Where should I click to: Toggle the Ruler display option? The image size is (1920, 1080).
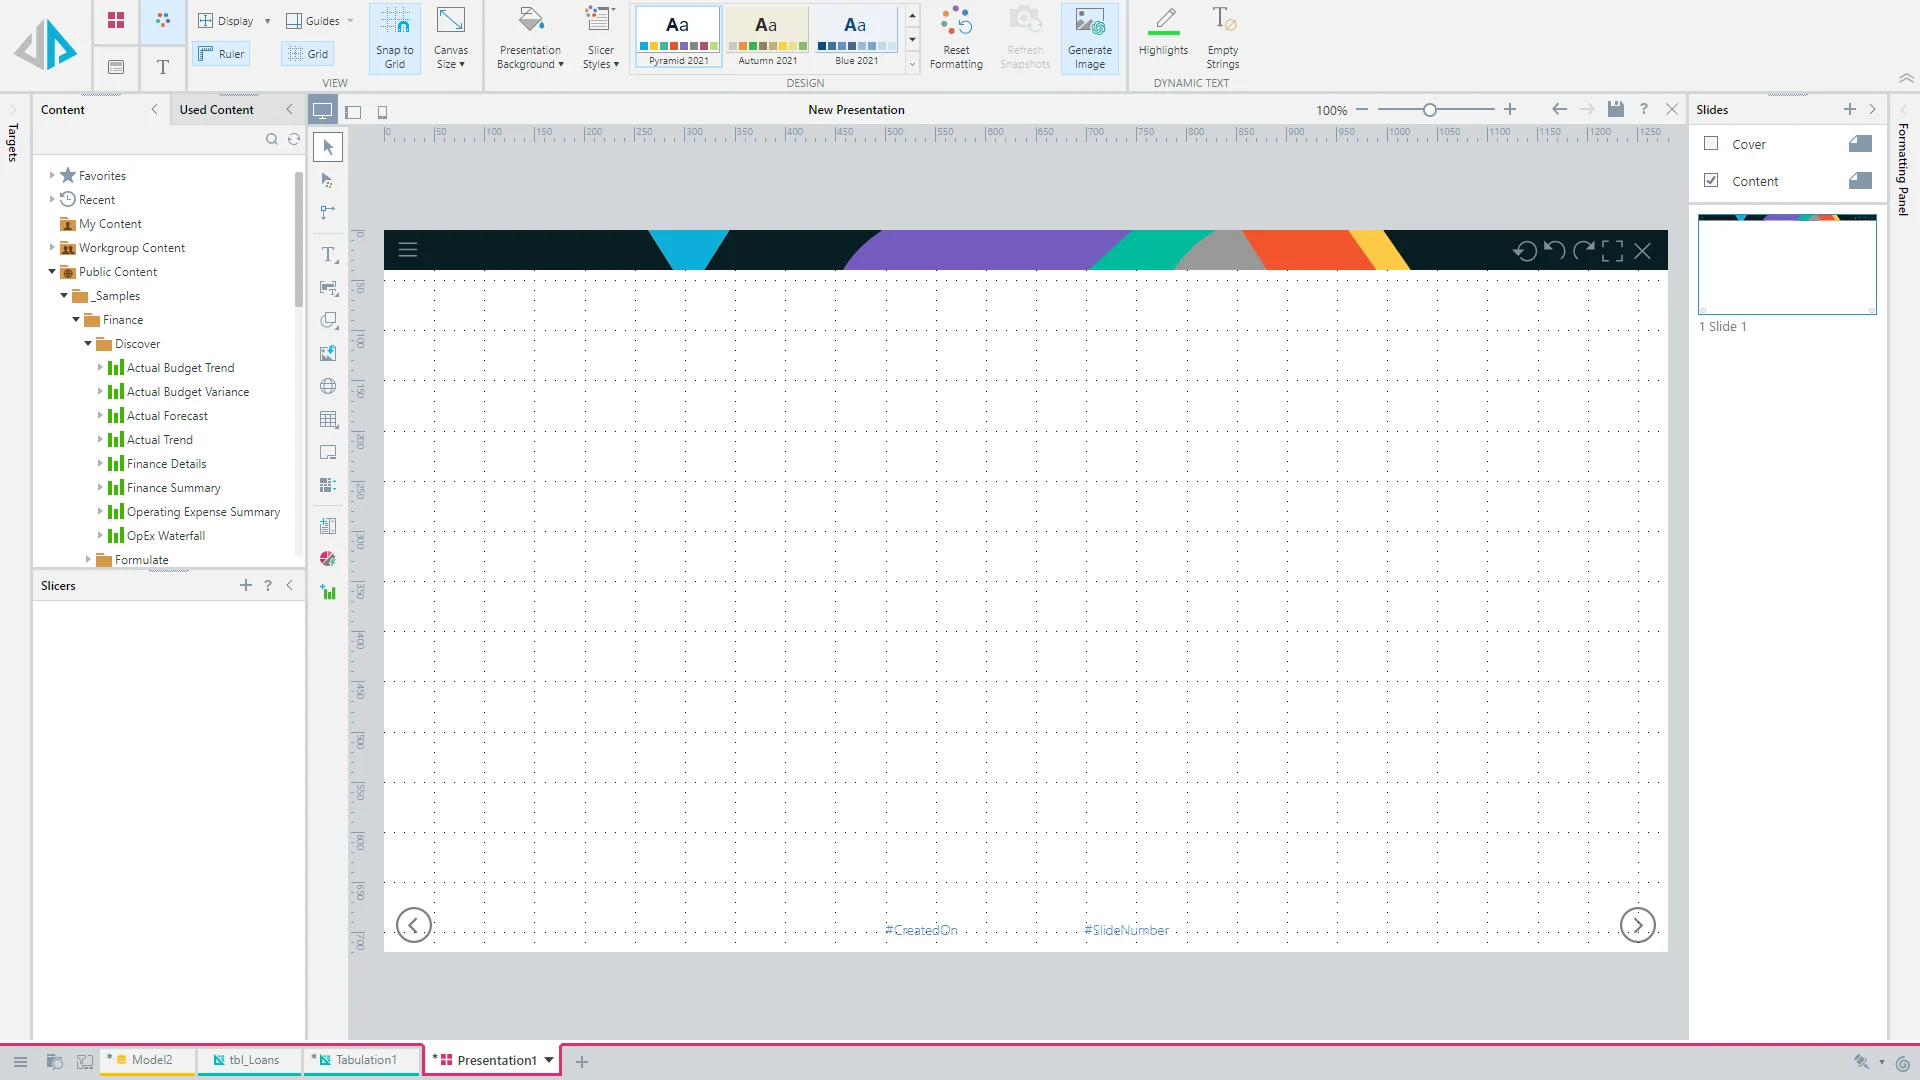pos(221,54)
